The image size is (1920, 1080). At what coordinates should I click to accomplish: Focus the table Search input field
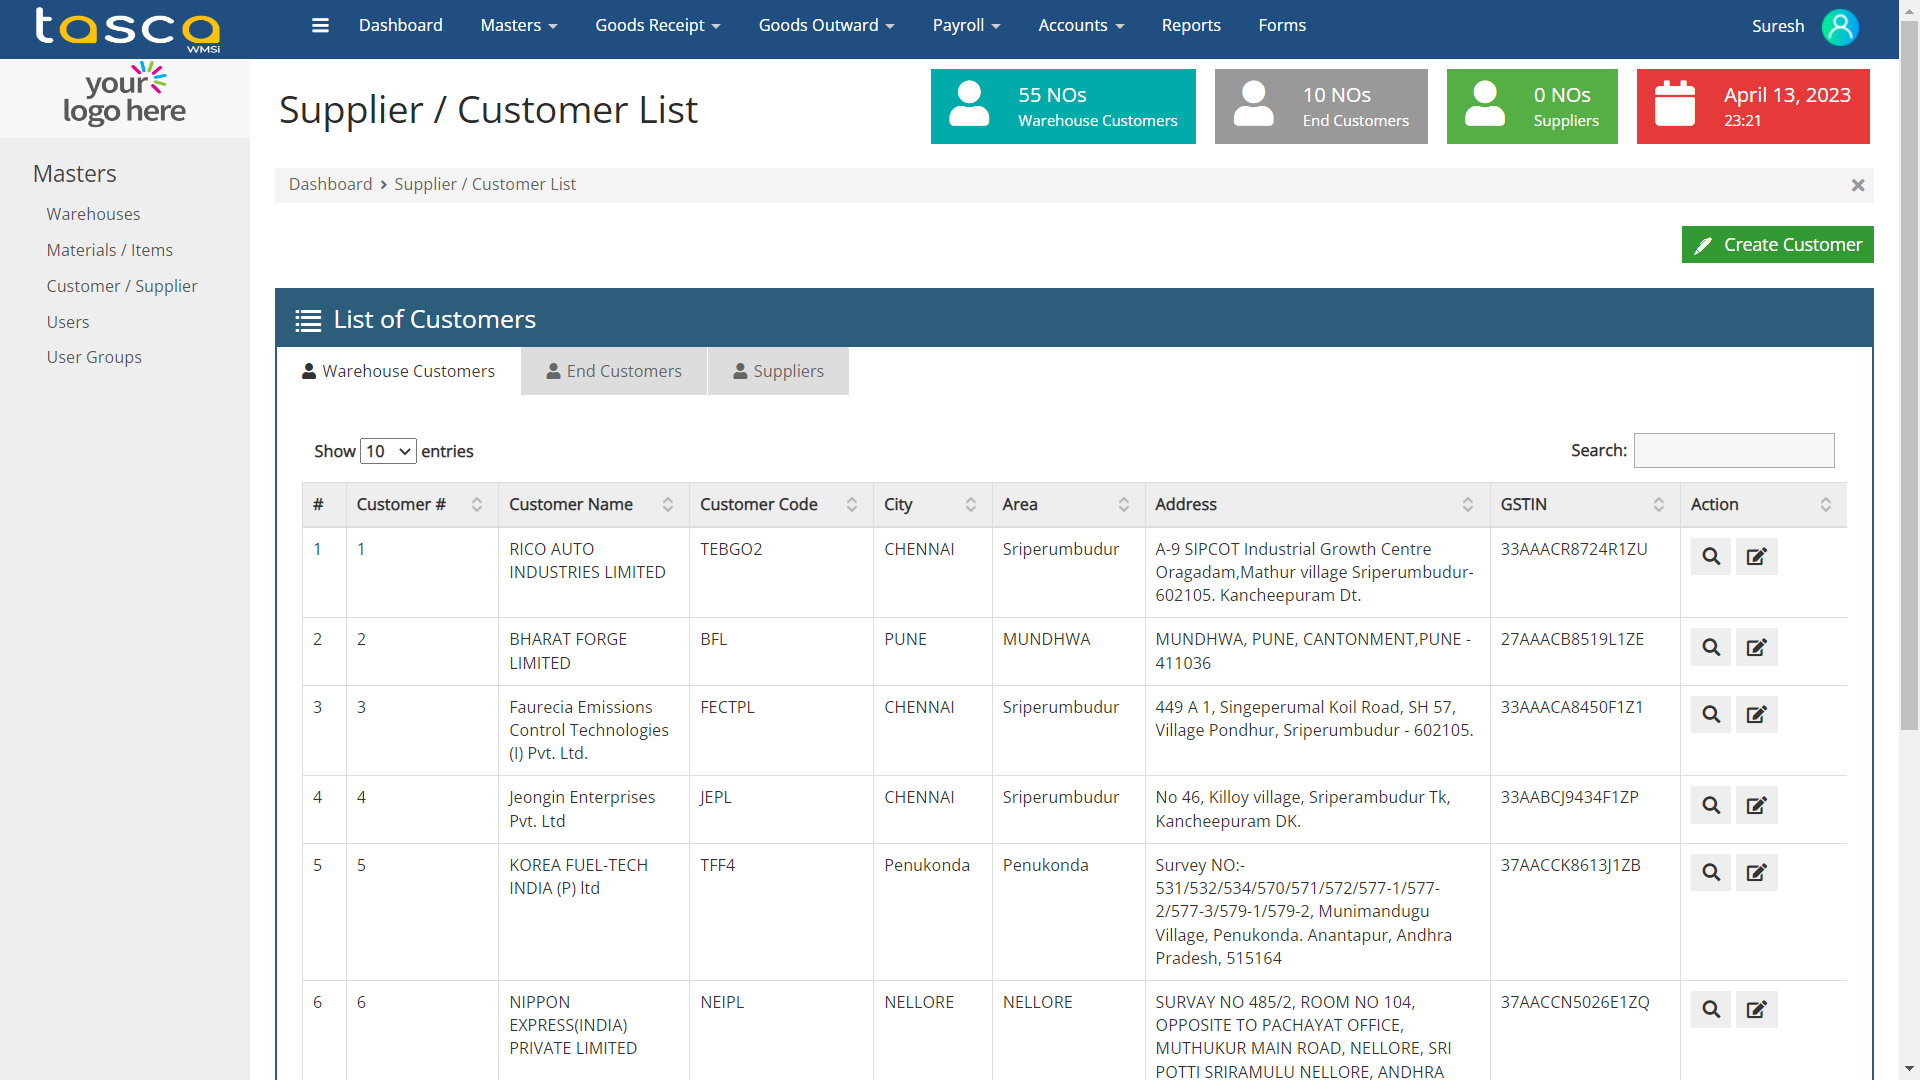[1734, 451]
